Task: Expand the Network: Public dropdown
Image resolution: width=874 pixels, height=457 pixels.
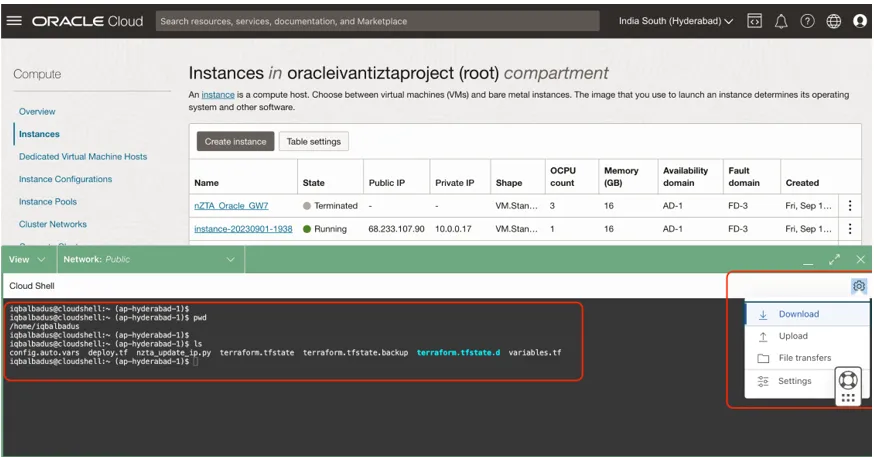Action: pos(149,259)
